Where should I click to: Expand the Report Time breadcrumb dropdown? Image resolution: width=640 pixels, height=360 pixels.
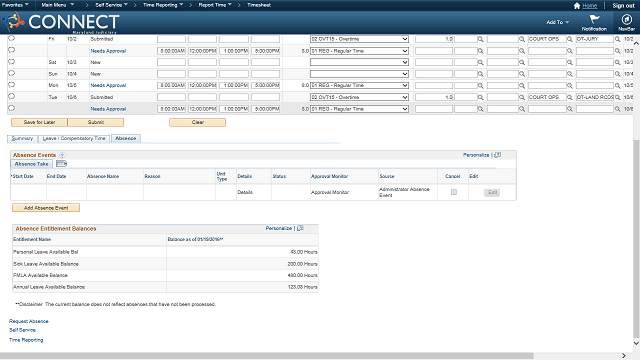point(215,5)
